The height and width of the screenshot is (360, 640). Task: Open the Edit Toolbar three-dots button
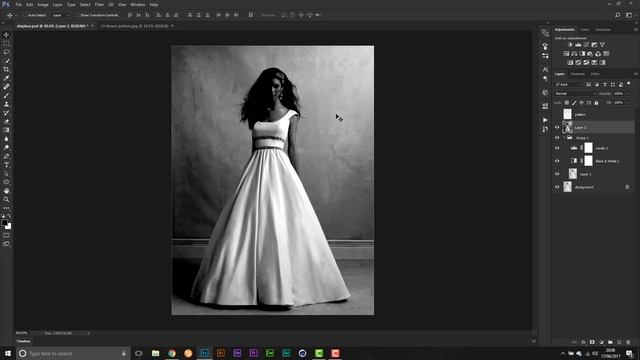(x=6, y=208)
